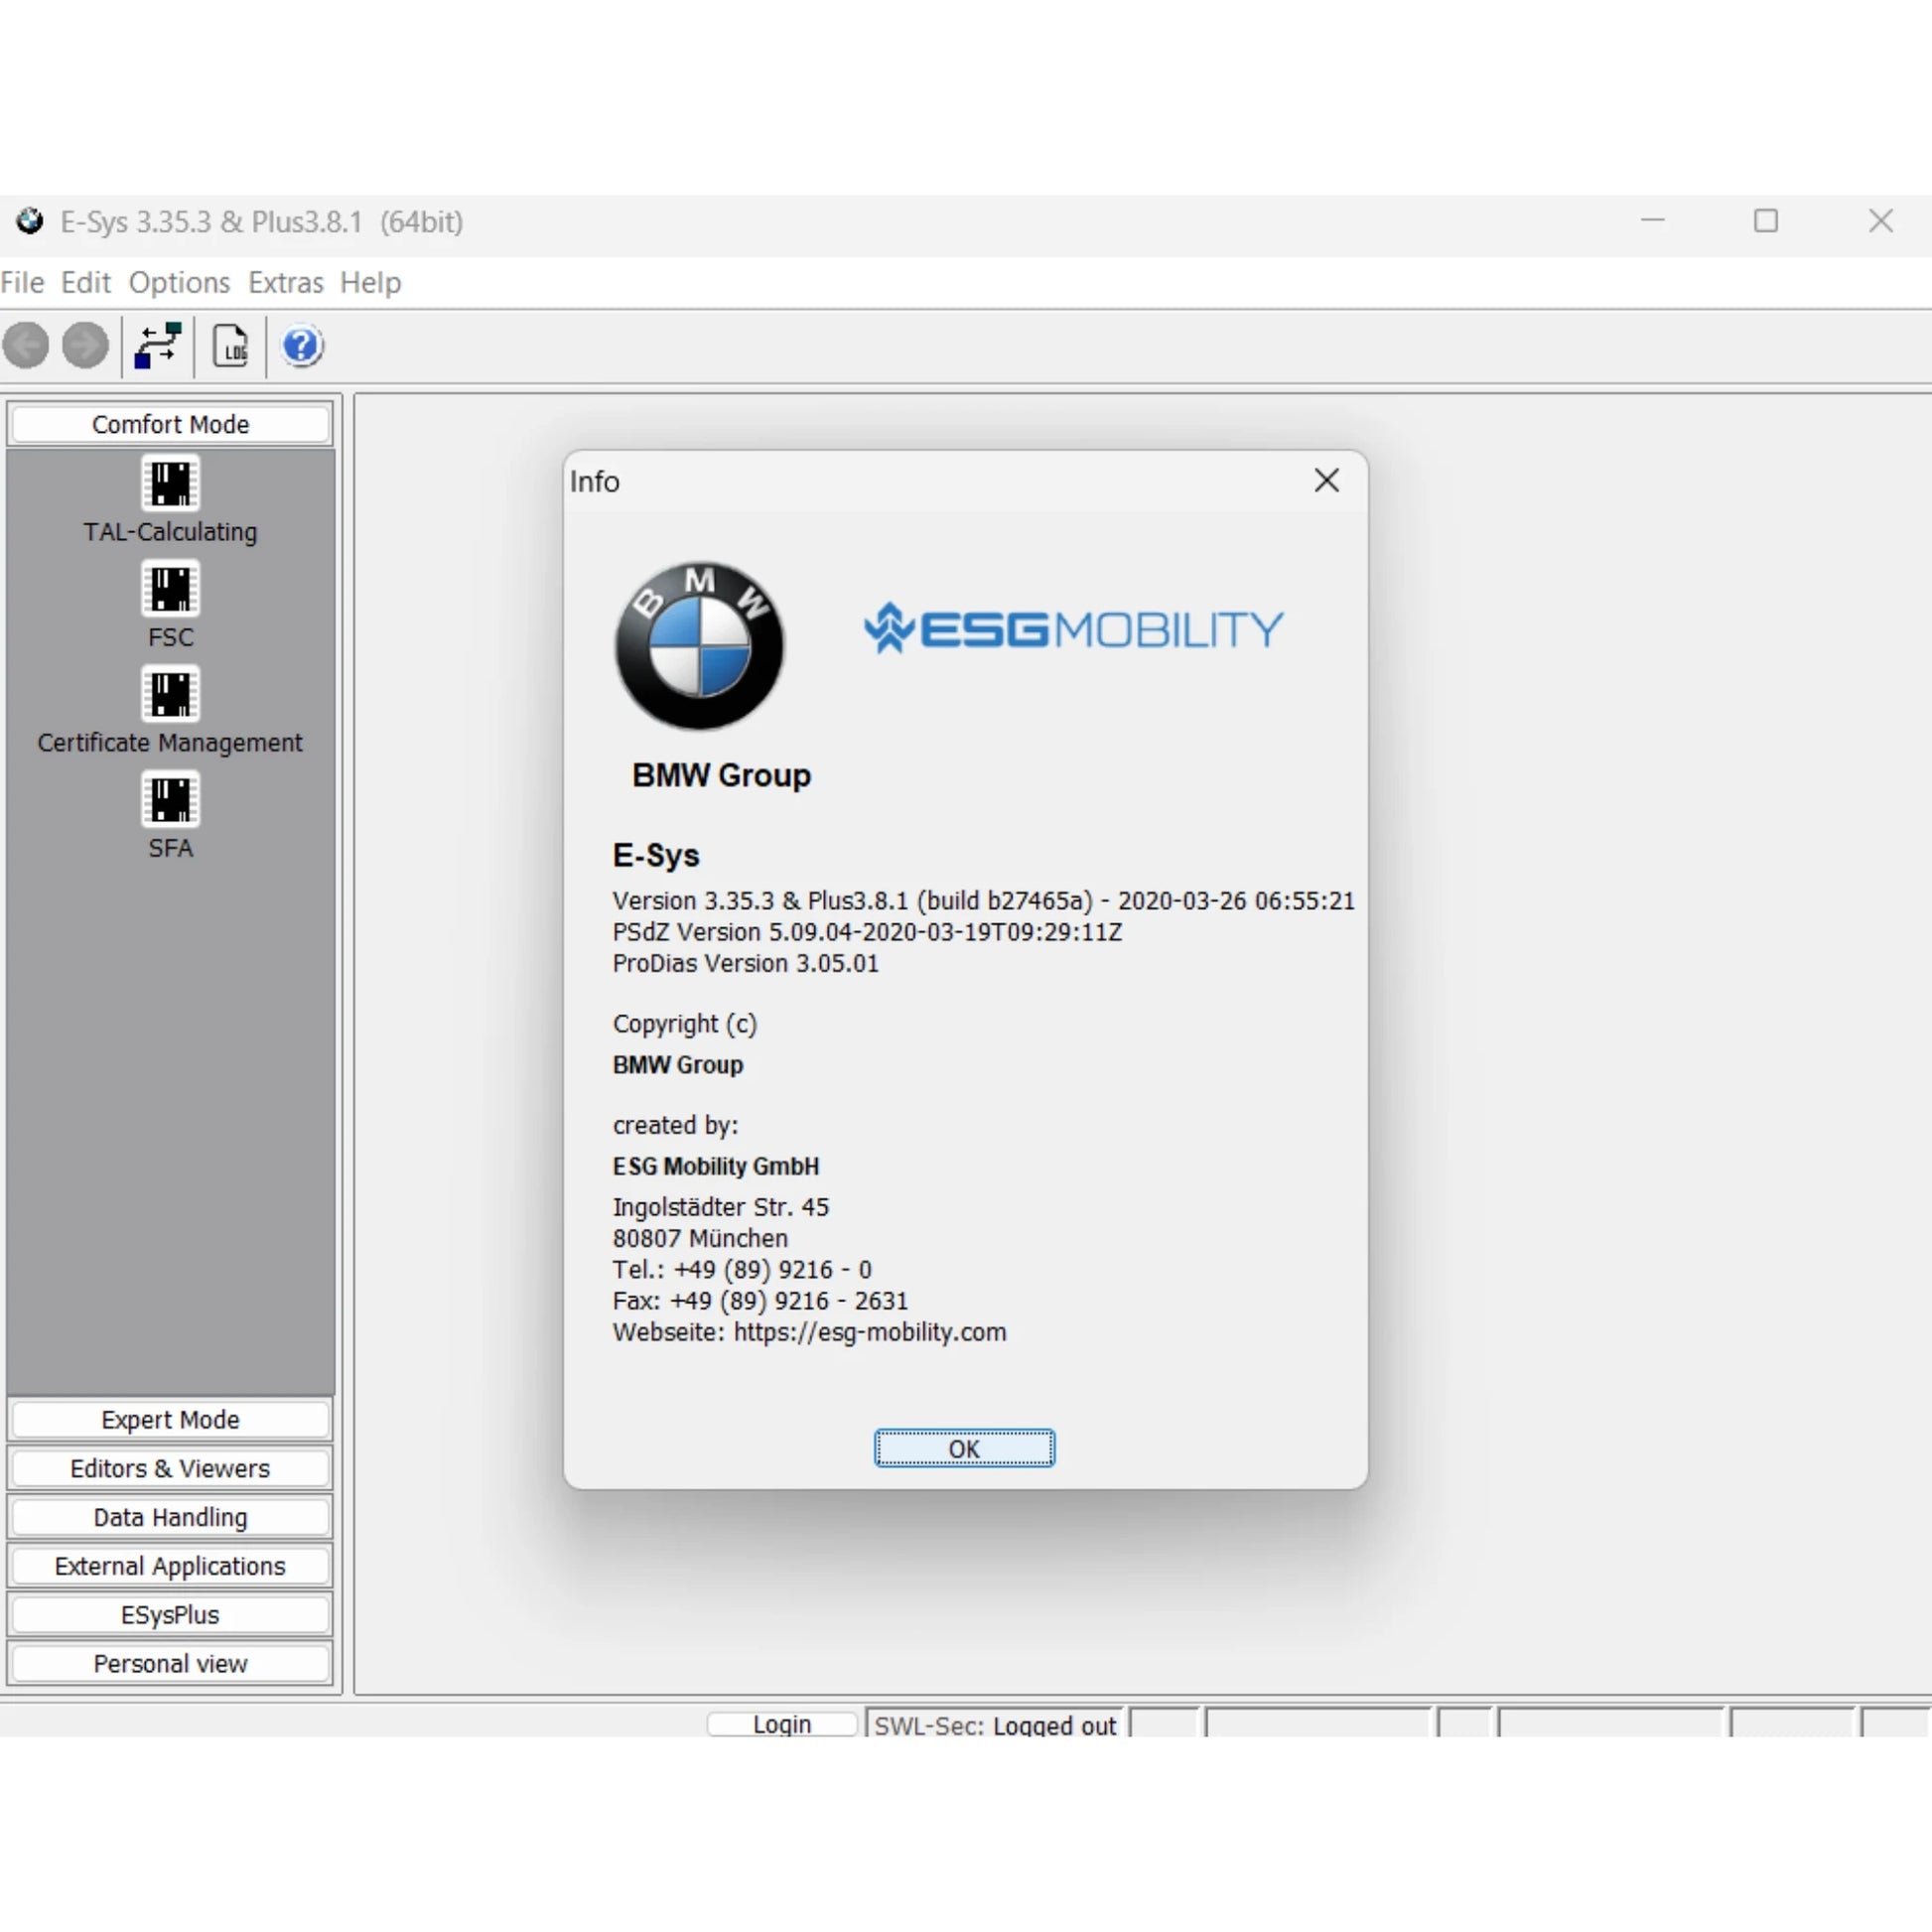Open the File menu

[x=22, y=282]
